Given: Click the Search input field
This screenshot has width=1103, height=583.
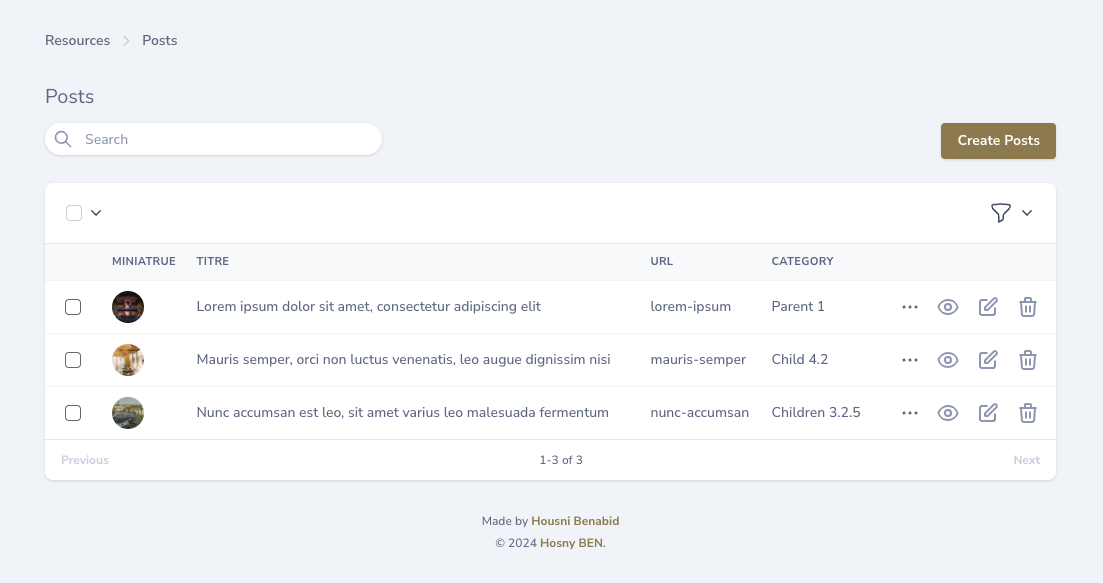Looking at the screenshot, I should [x=225, y=139].
